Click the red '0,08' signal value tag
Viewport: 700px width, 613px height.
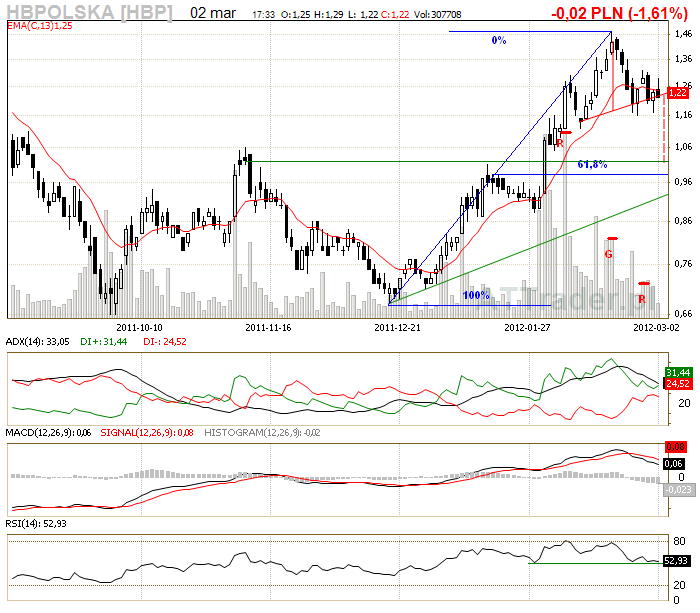pos(675,446)
